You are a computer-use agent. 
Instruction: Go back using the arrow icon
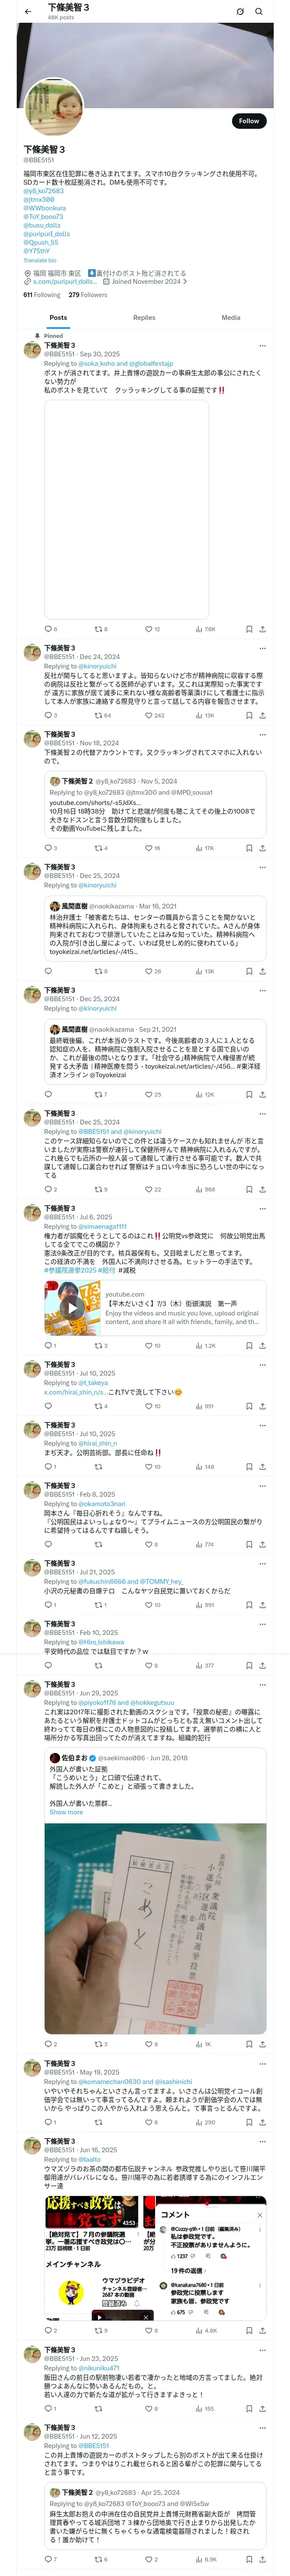tap(28, 11)
